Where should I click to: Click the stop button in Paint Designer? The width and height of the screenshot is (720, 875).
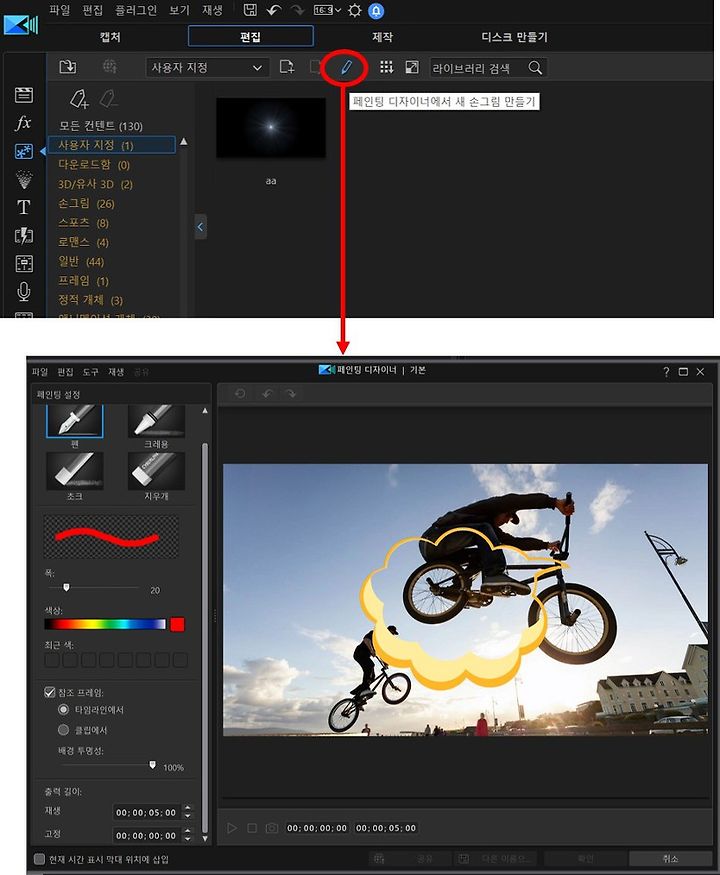click(x=252, y=828)
